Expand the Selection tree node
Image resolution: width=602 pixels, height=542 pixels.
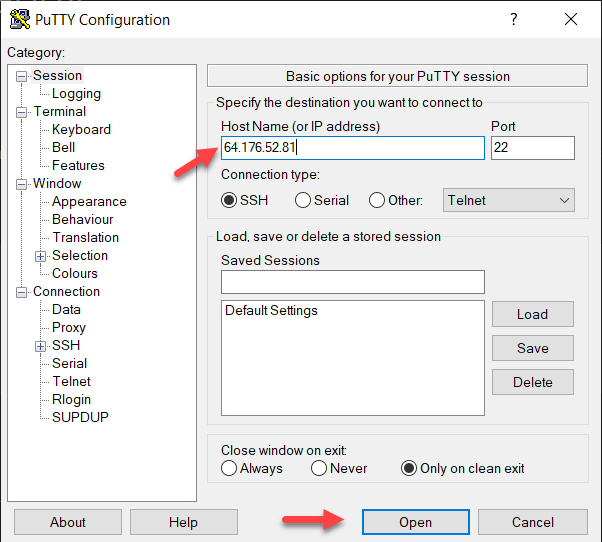(41, 256)
